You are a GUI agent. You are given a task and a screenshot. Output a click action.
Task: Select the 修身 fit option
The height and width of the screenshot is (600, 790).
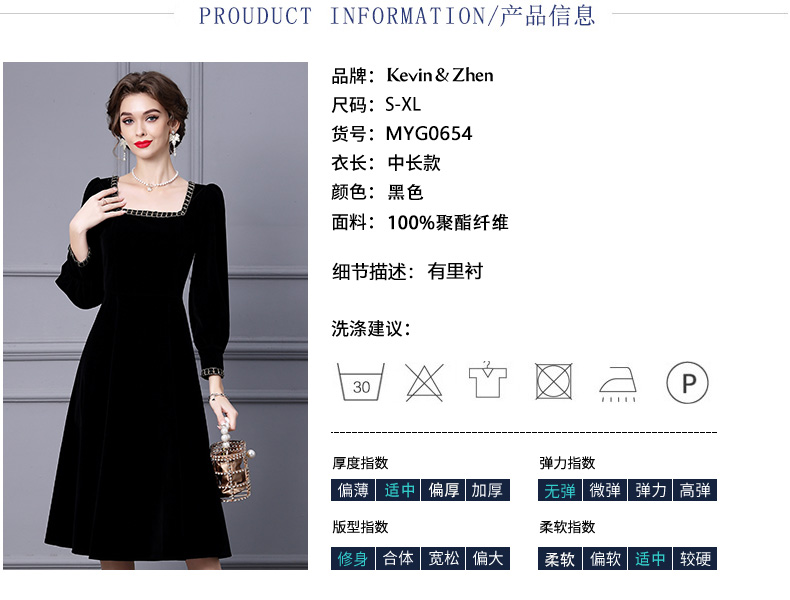pyautogui.click(x=353, y=558)
